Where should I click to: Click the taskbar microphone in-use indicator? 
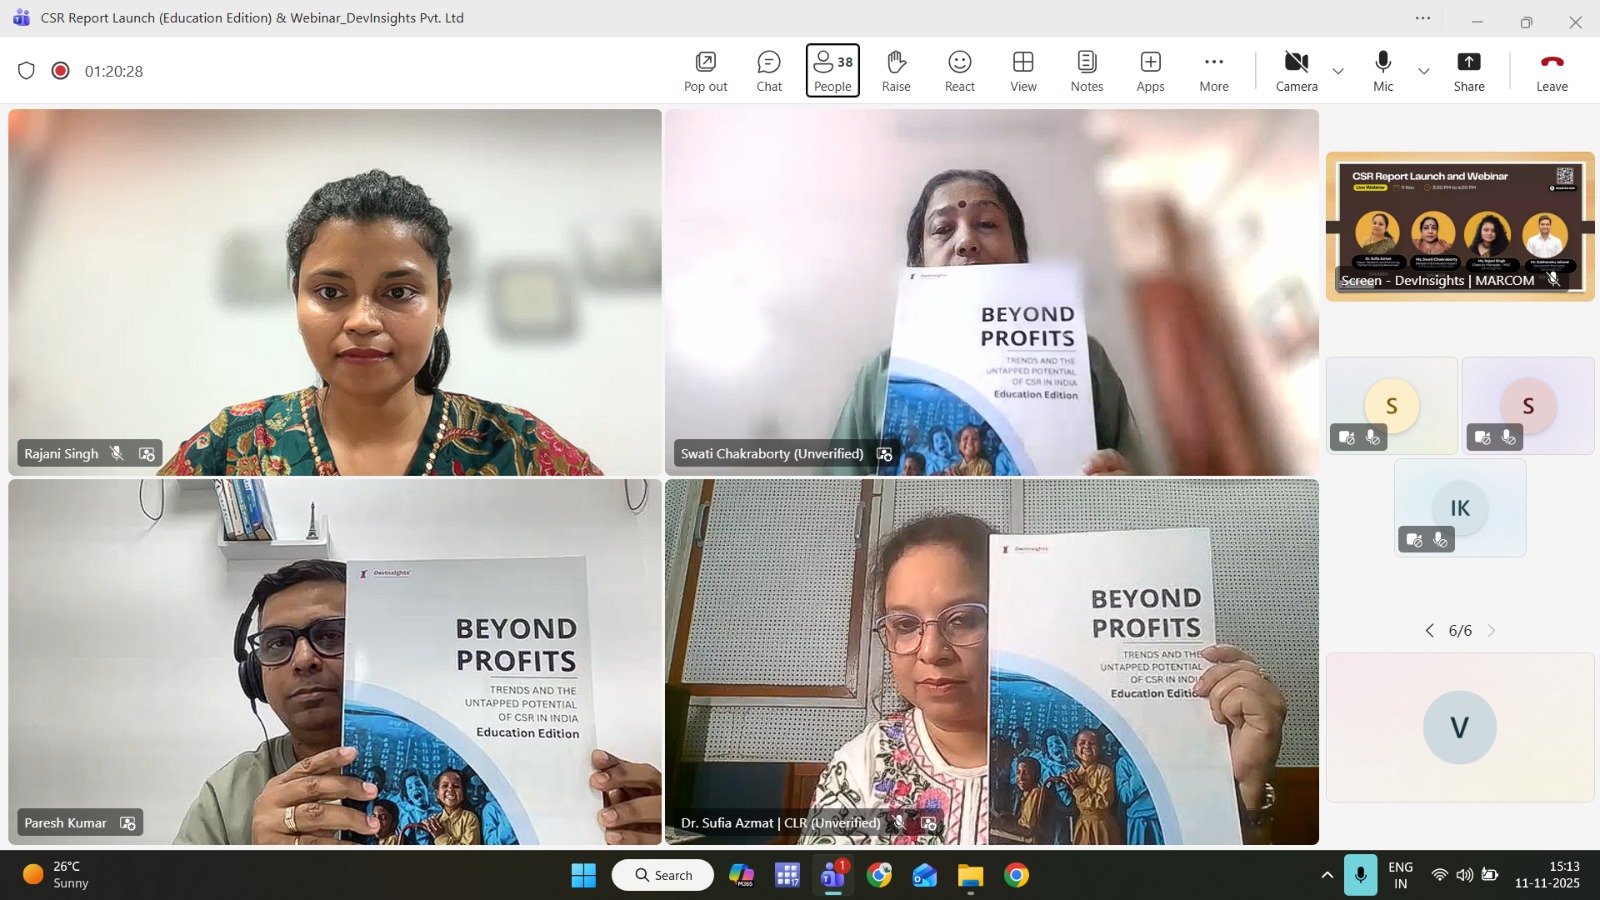tap(1360, 875)
